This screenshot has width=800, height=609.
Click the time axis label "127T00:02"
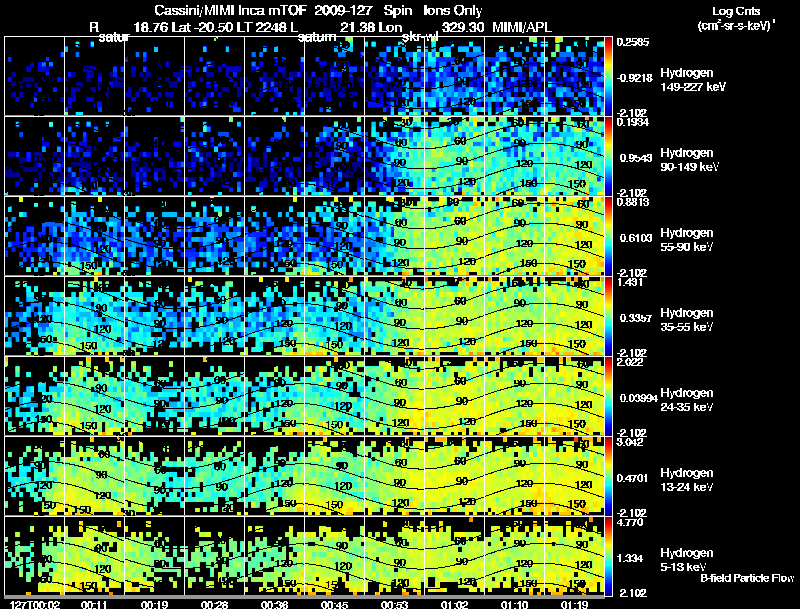click(x=35, y=604)
